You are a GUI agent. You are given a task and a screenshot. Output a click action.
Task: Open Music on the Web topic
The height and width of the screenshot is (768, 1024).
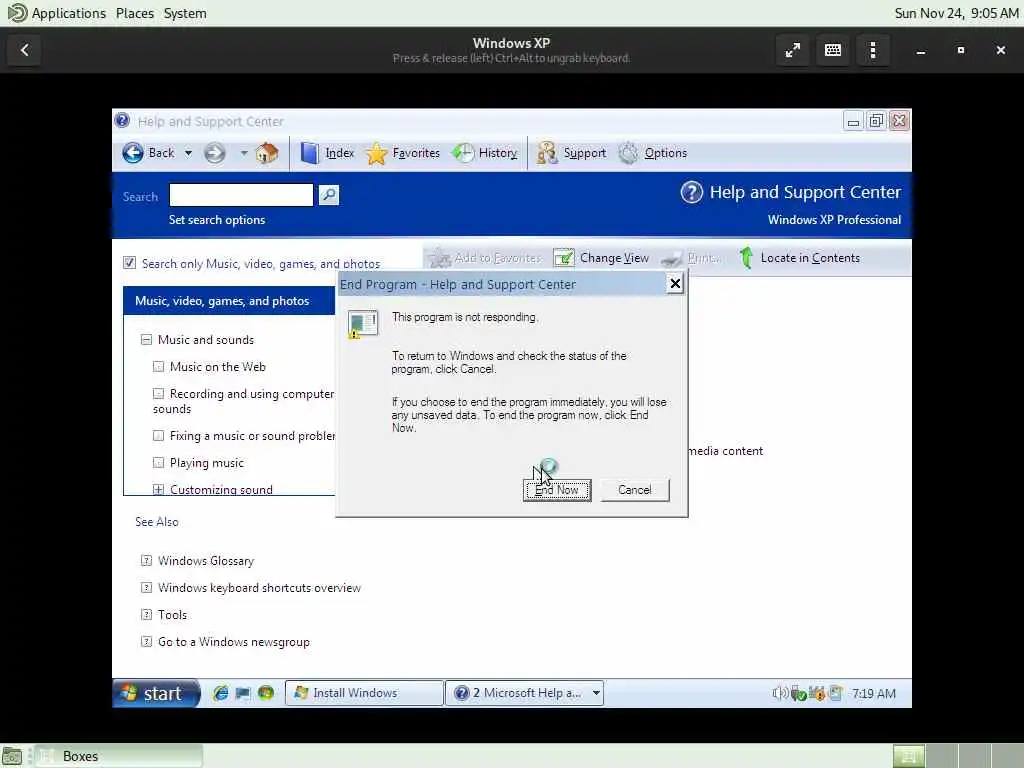tap(217, 367)
